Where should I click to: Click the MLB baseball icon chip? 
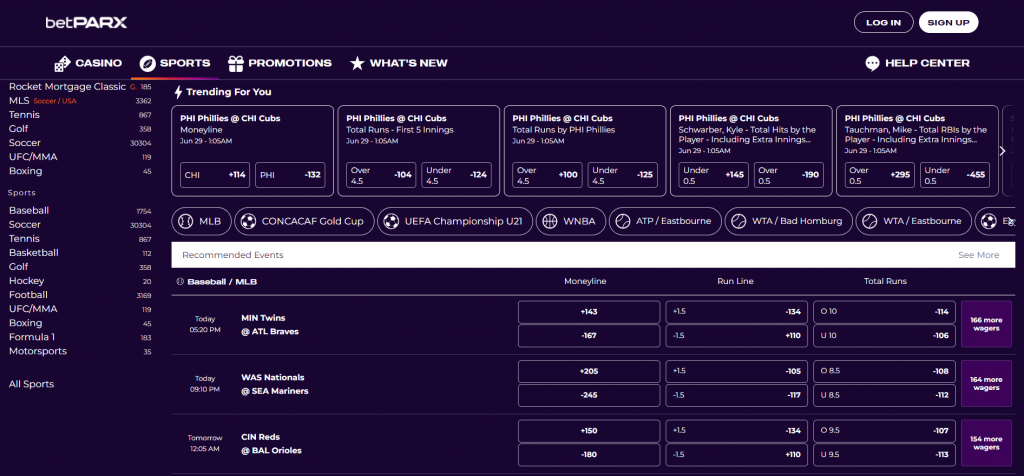(x=185, y=221)
